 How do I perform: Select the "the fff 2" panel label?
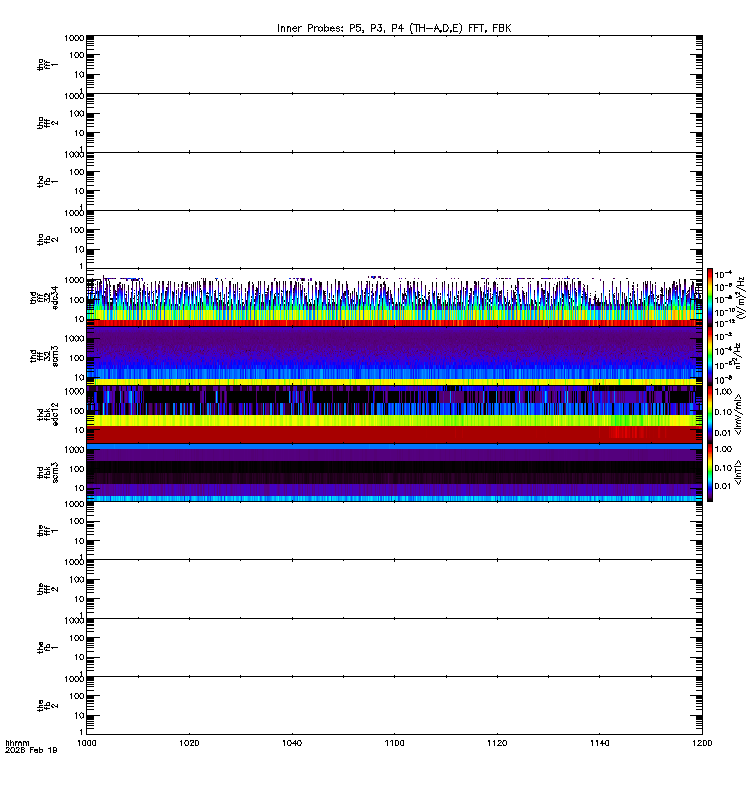tap(47, 589)
